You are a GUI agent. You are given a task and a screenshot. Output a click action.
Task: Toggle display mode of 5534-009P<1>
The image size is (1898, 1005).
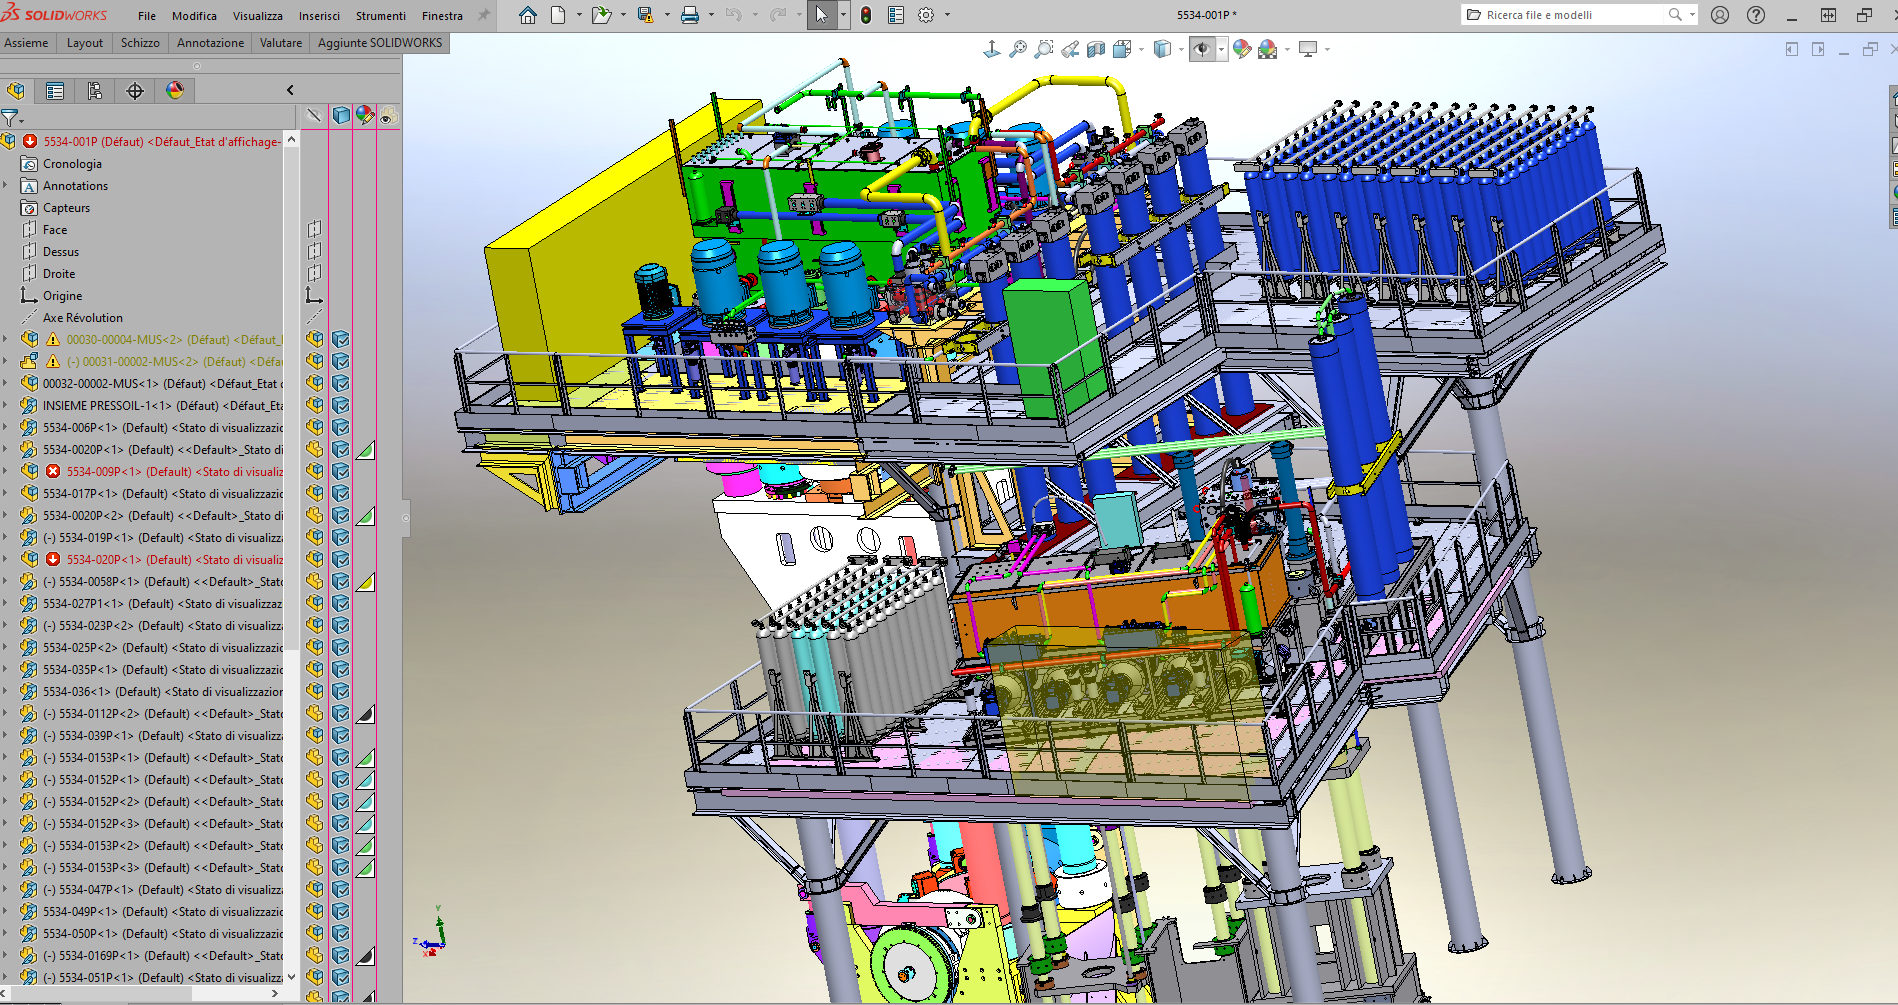pos(341,471)
